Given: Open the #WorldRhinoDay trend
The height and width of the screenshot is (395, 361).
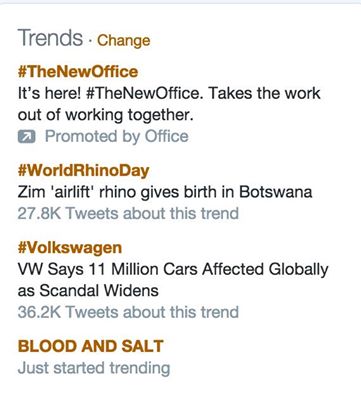Looking at the screenshot, I should pyautogui.click(x=83, y=171).
